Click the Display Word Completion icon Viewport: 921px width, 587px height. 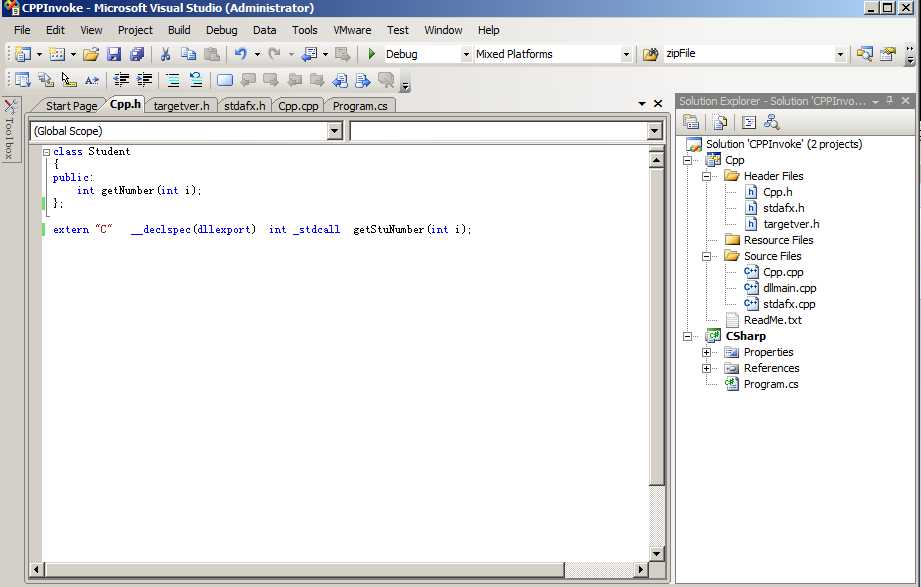pos(92,80)
